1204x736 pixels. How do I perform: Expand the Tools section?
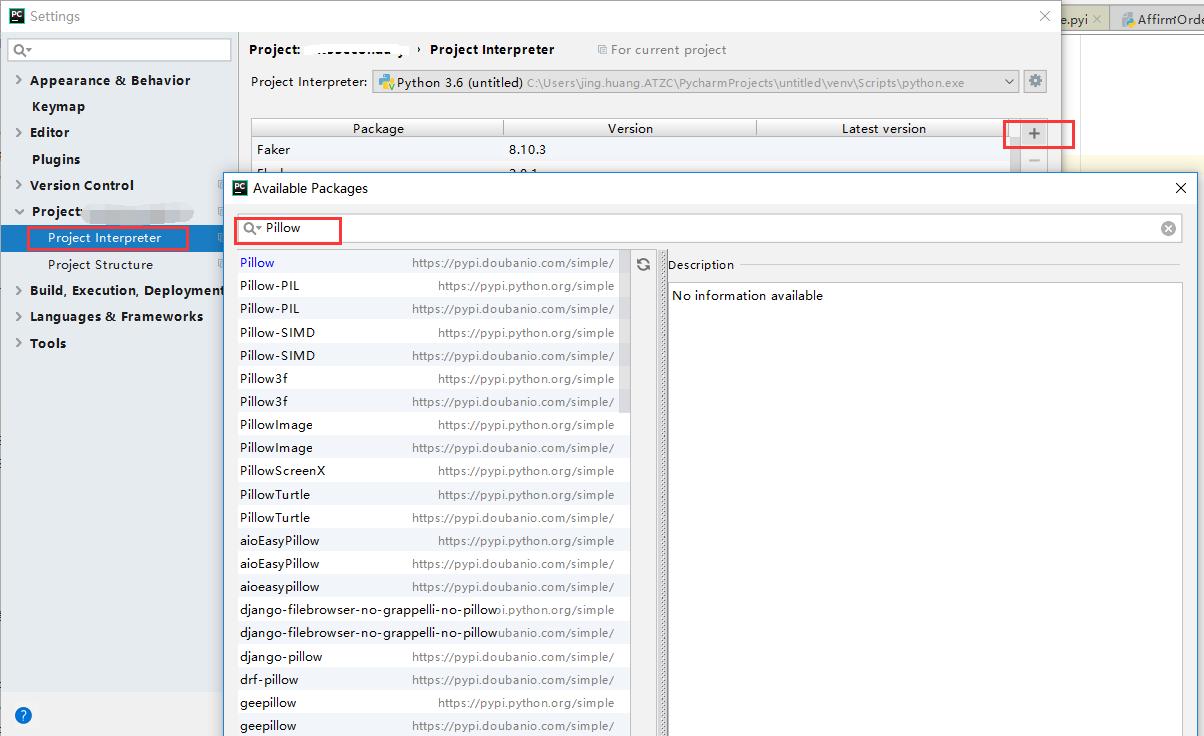19,343
